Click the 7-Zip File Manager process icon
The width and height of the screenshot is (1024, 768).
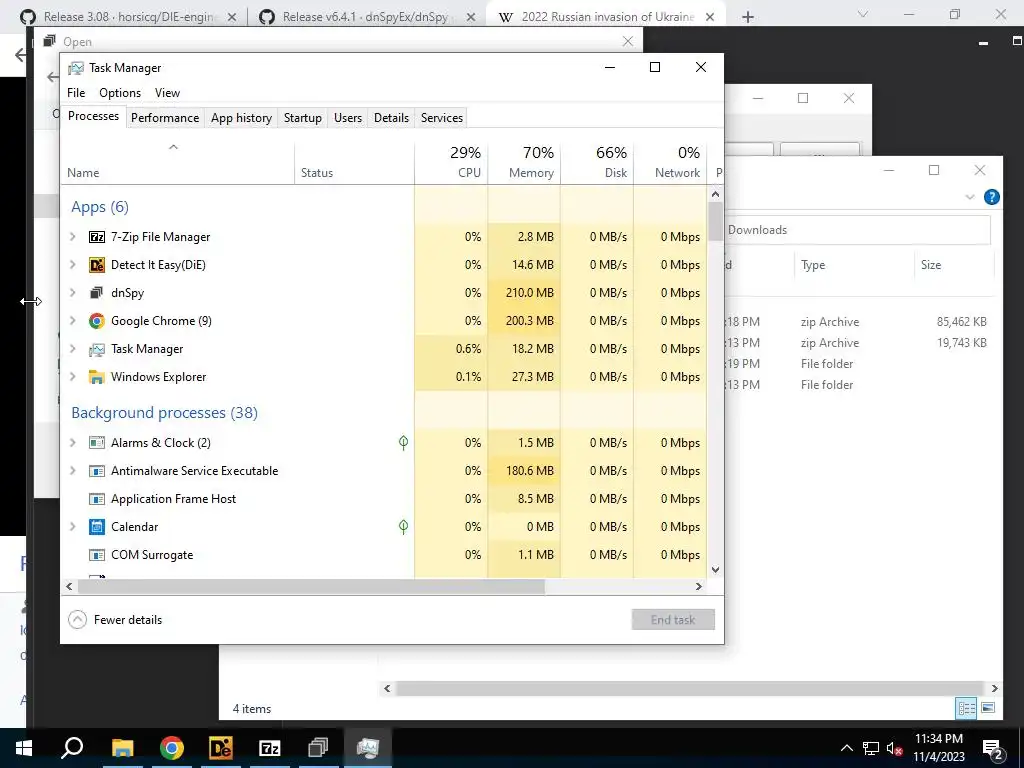[97, 237]
